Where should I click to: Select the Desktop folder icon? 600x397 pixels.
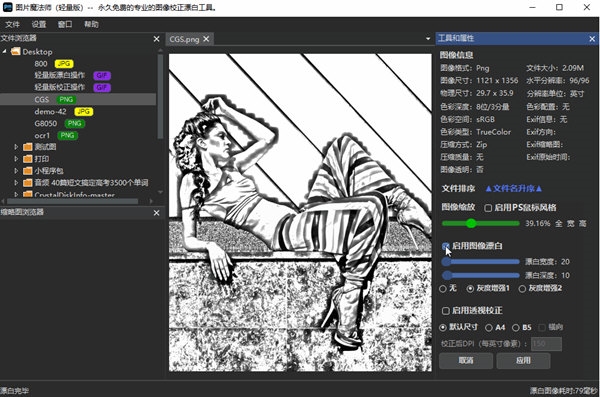click(16, 51)
